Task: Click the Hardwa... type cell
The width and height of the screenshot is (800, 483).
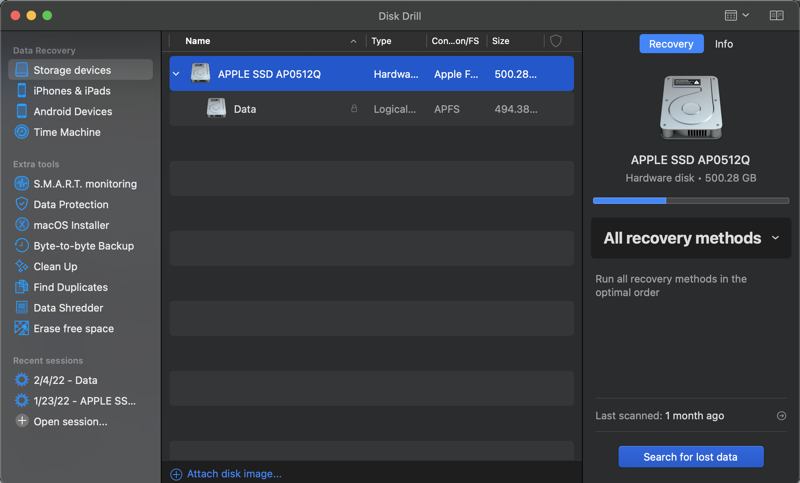Action: pos(395,74)
